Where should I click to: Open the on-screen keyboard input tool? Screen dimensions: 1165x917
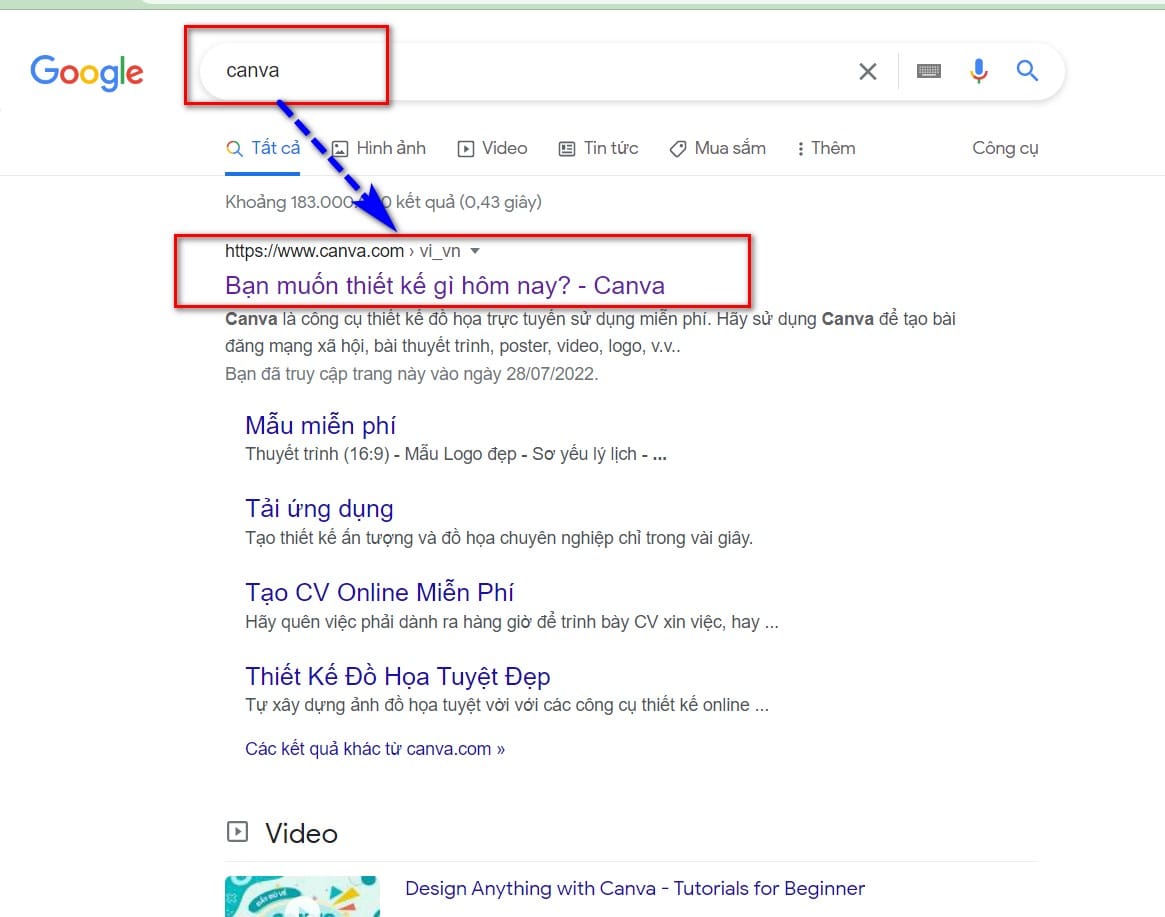pyautogui.click(x=929, y=71)
